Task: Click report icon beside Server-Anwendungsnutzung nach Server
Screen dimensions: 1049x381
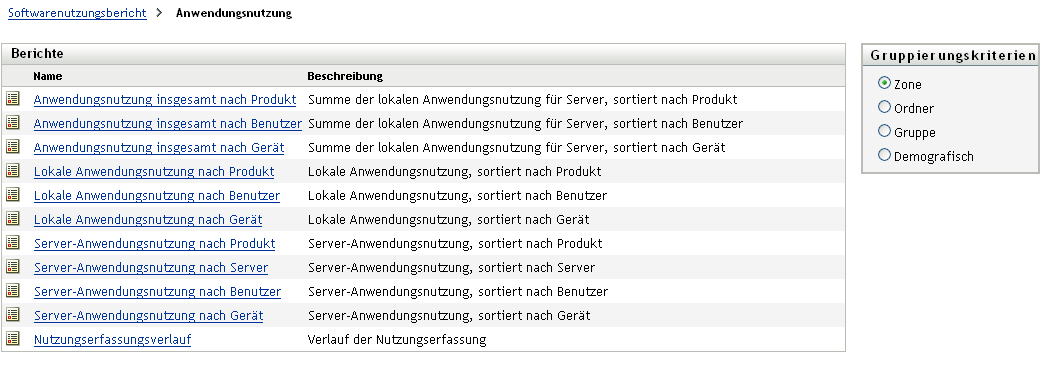Action: pyautogui.click(x=13, y=267)
